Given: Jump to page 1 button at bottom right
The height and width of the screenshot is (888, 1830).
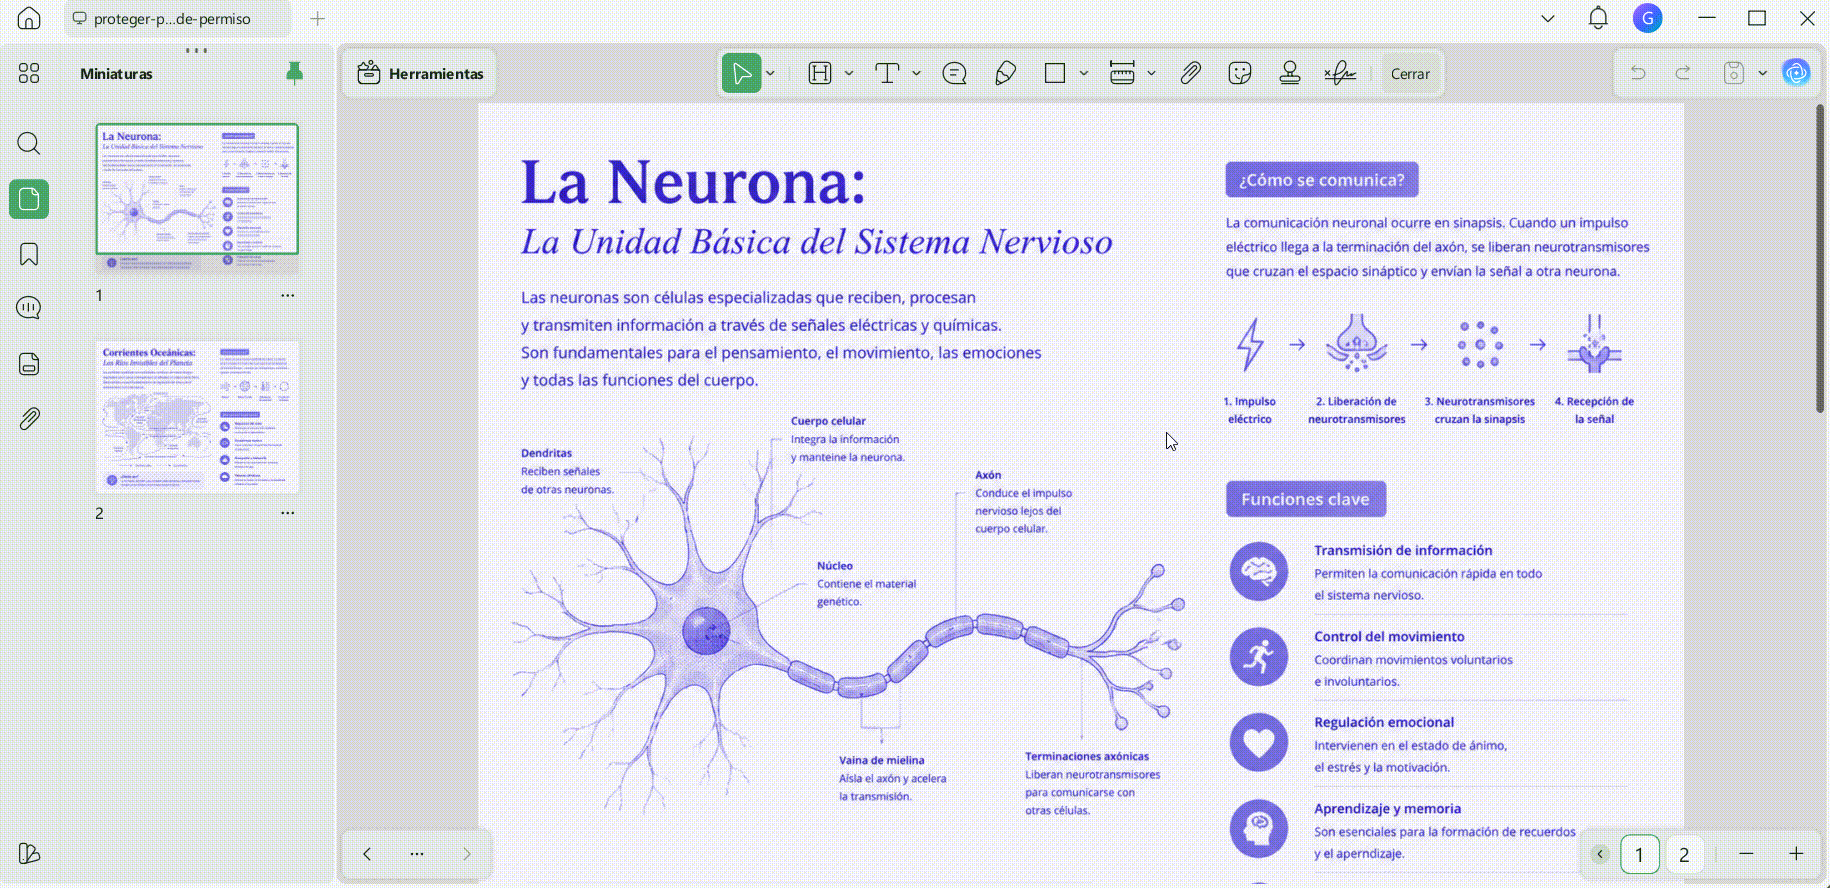Looking at the screenshot, I should tap(1640, 854).
